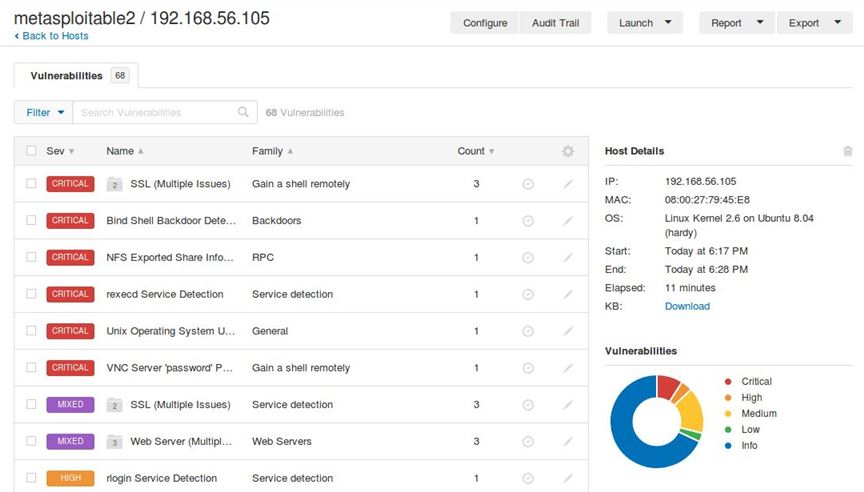Open the Audit Trail
Image resolution: width=864 pixels, height=492 pixels.
[x=555, y=23]
